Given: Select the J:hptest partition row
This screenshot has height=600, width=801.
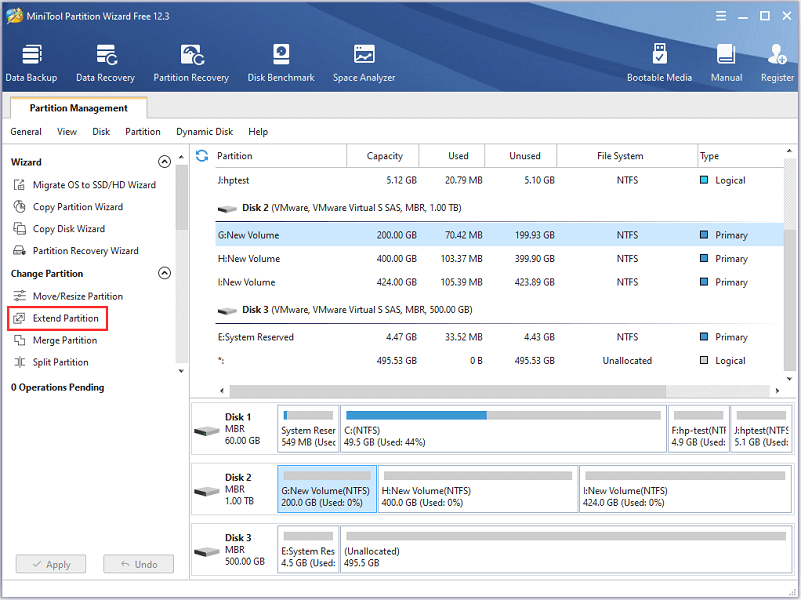Looking at the screenshot, I should click(500, 180).
